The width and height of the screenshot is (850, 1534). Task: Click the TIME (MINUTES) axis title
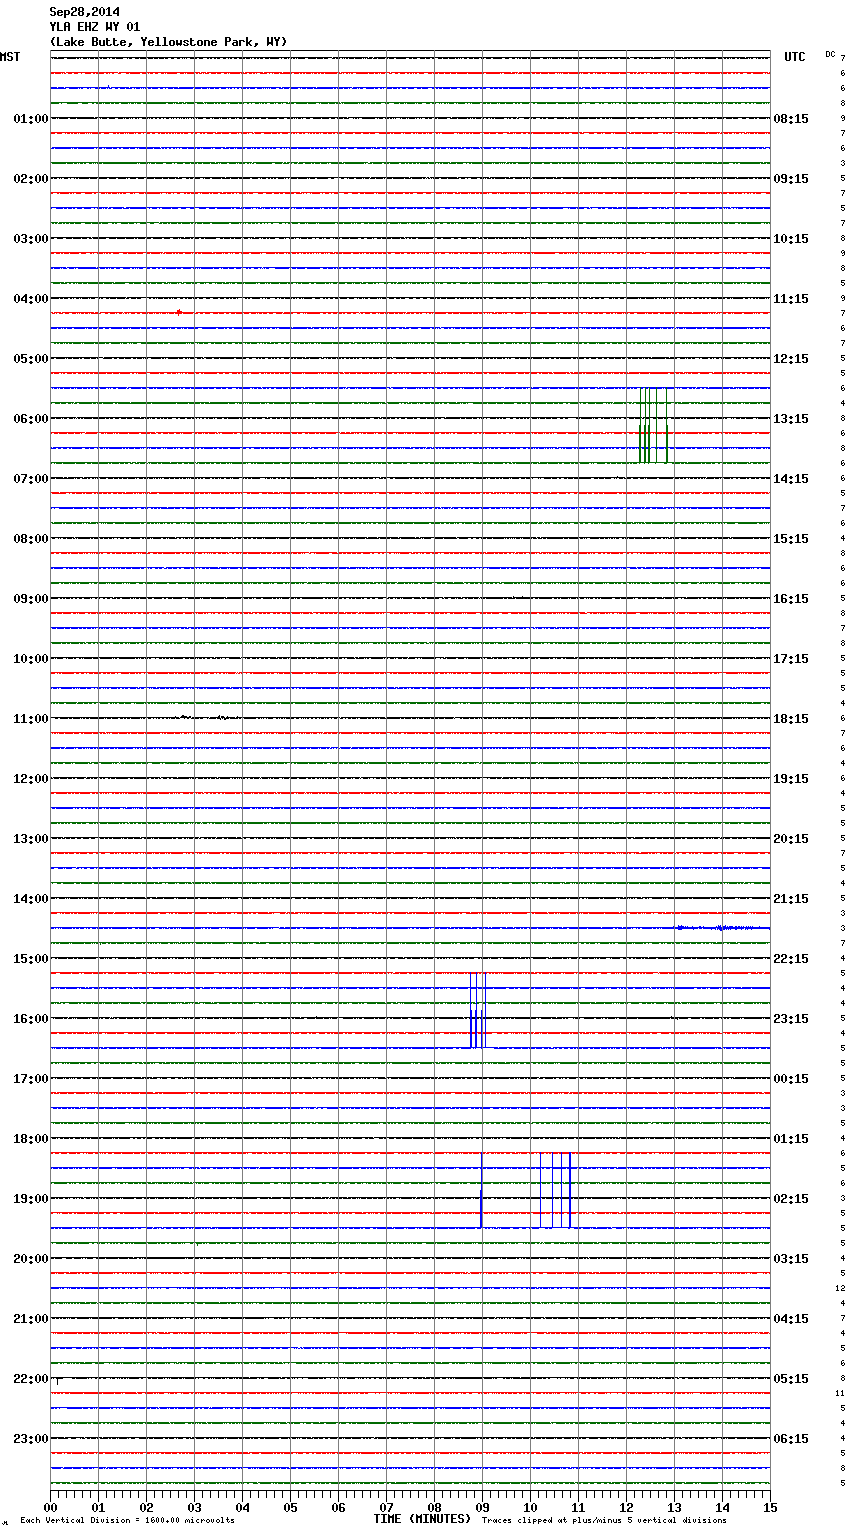point(422,1519)
